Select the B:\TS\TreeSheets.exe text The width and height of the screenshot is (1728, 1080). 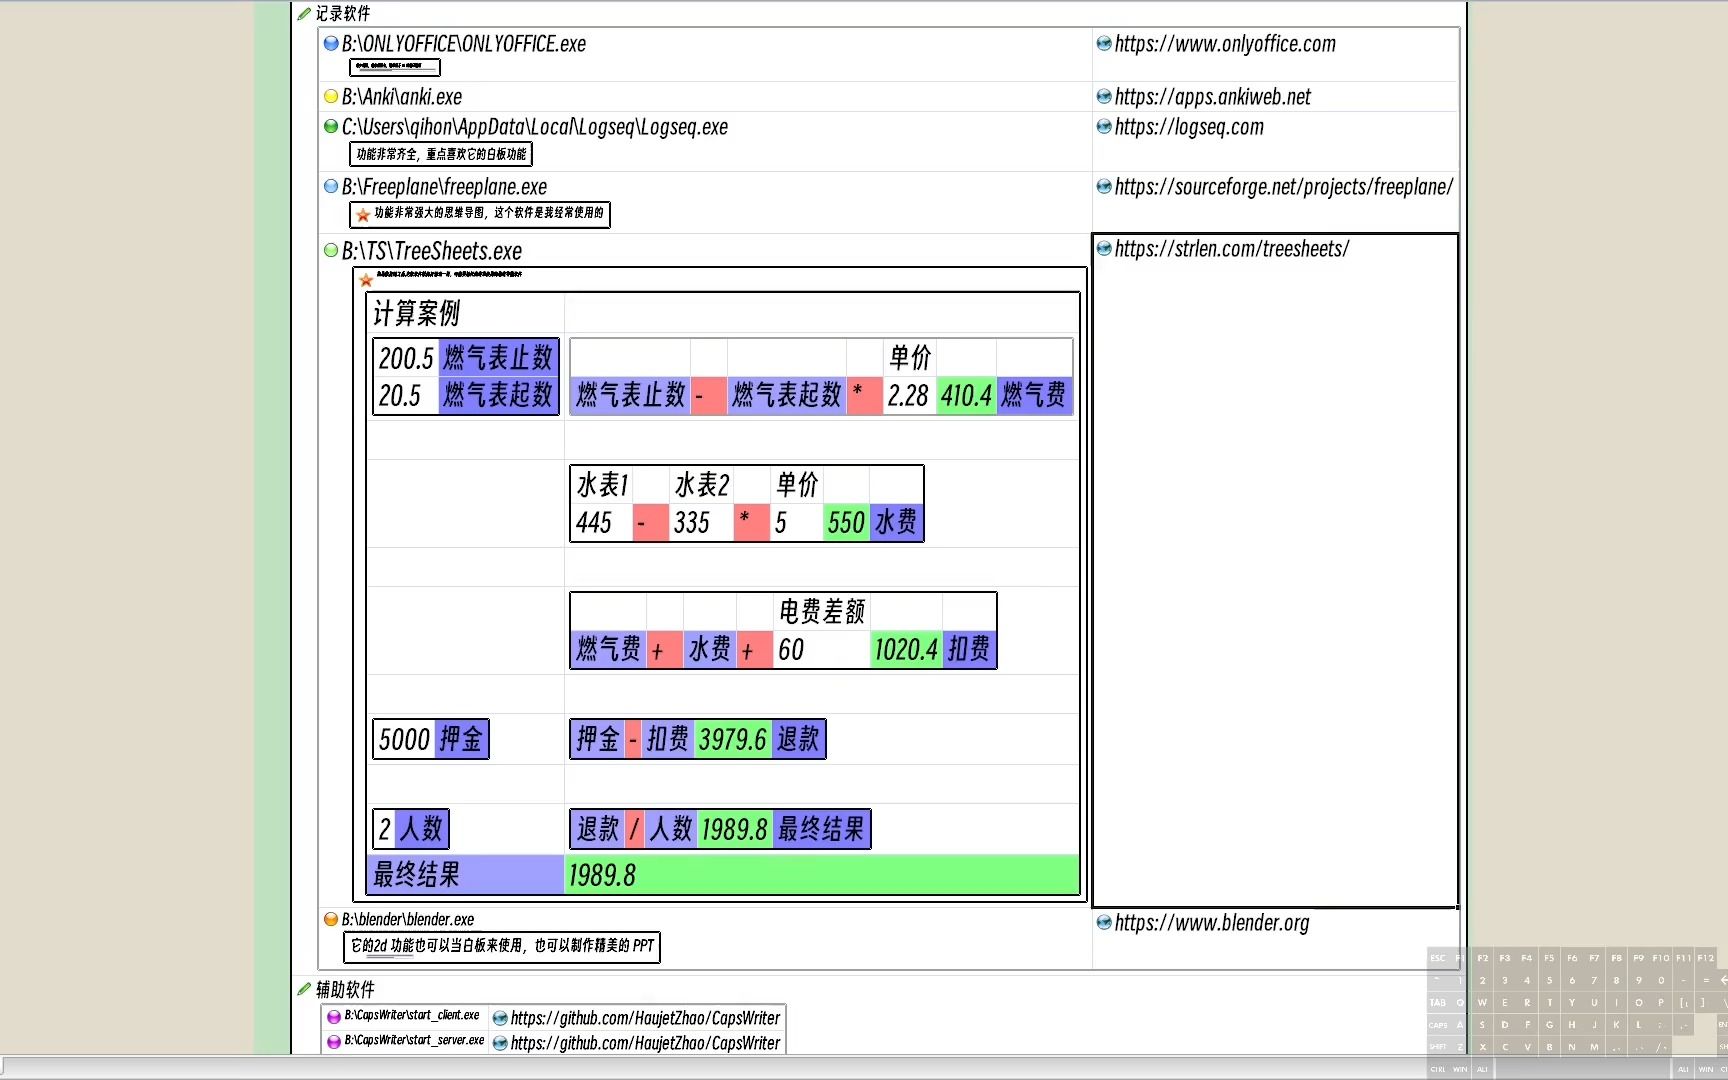(x=432, y=251)
